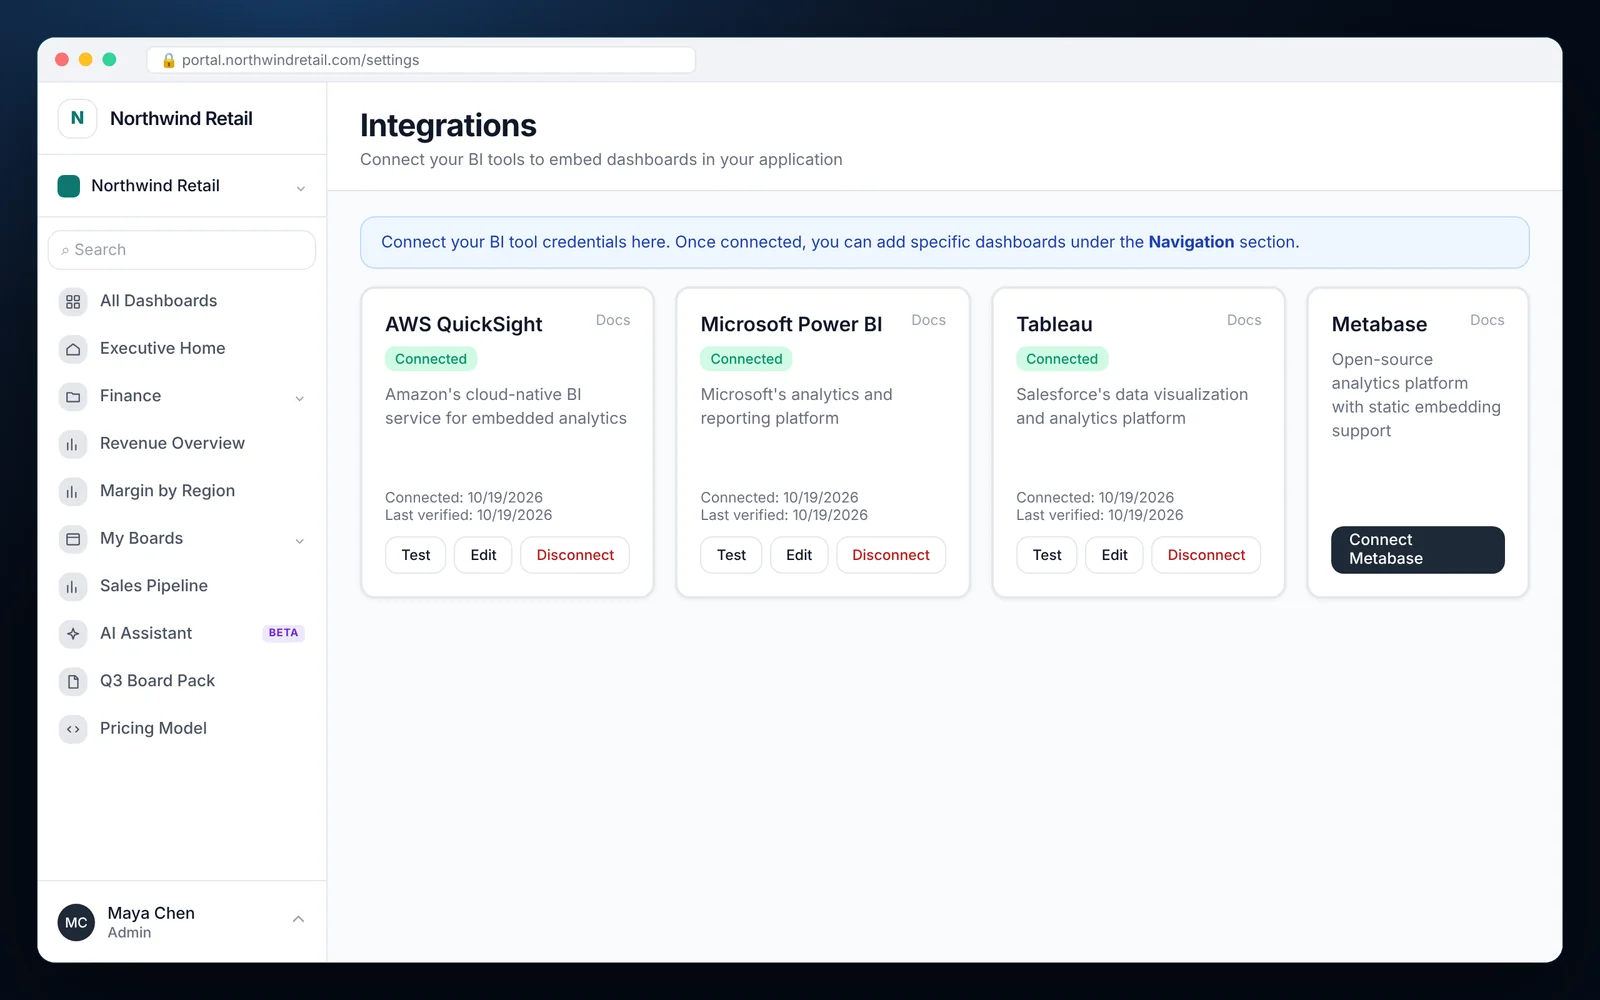Image resolution: width=1600 pixels, height=1000 pixels.
Task: Disconnect the Tableau integration
Action: coord(1206,555)
